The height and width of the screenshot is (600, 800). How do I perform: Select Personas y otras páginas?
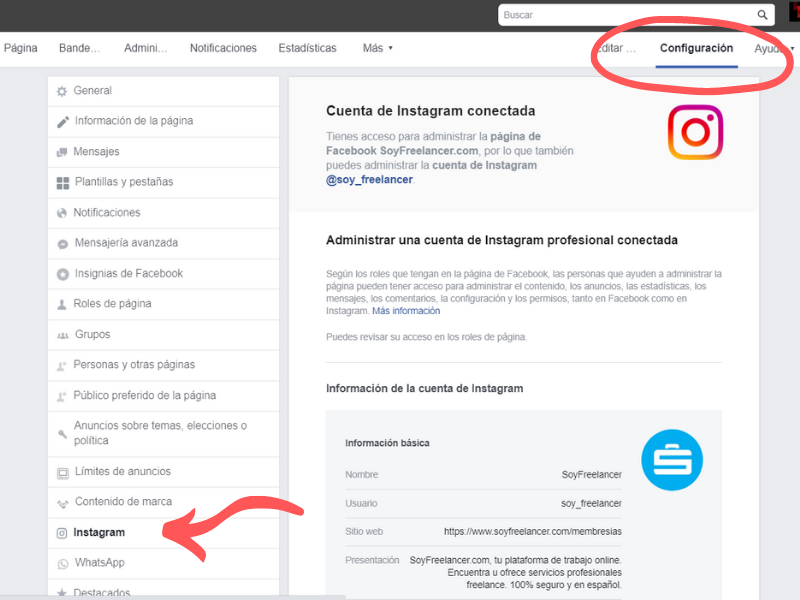tap(163, 365)
